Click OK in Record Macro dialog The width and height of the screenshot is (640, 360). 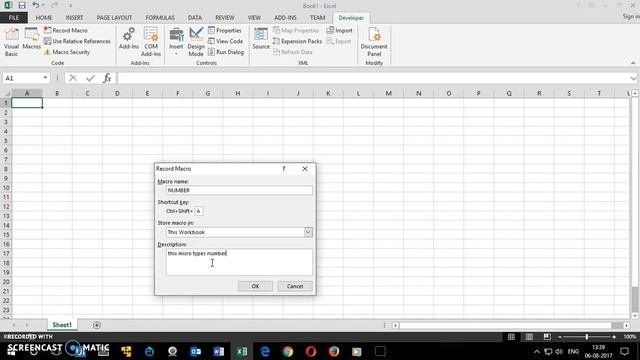tap(255, 286)
